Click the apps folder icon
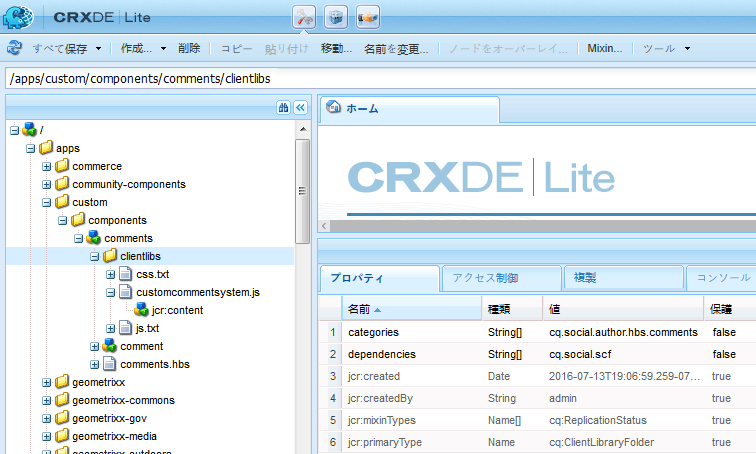The height and width of the screenshot is (454, 756). (46, 147)
